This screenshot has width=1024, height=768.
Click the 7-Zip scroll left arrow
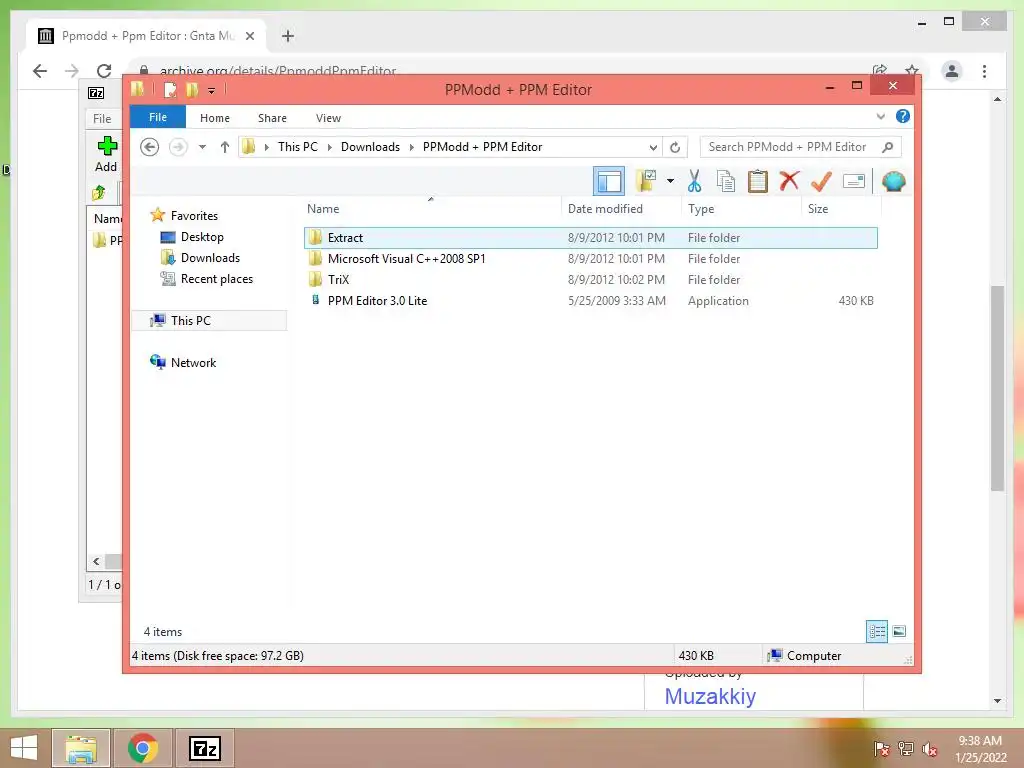[96, 562]
